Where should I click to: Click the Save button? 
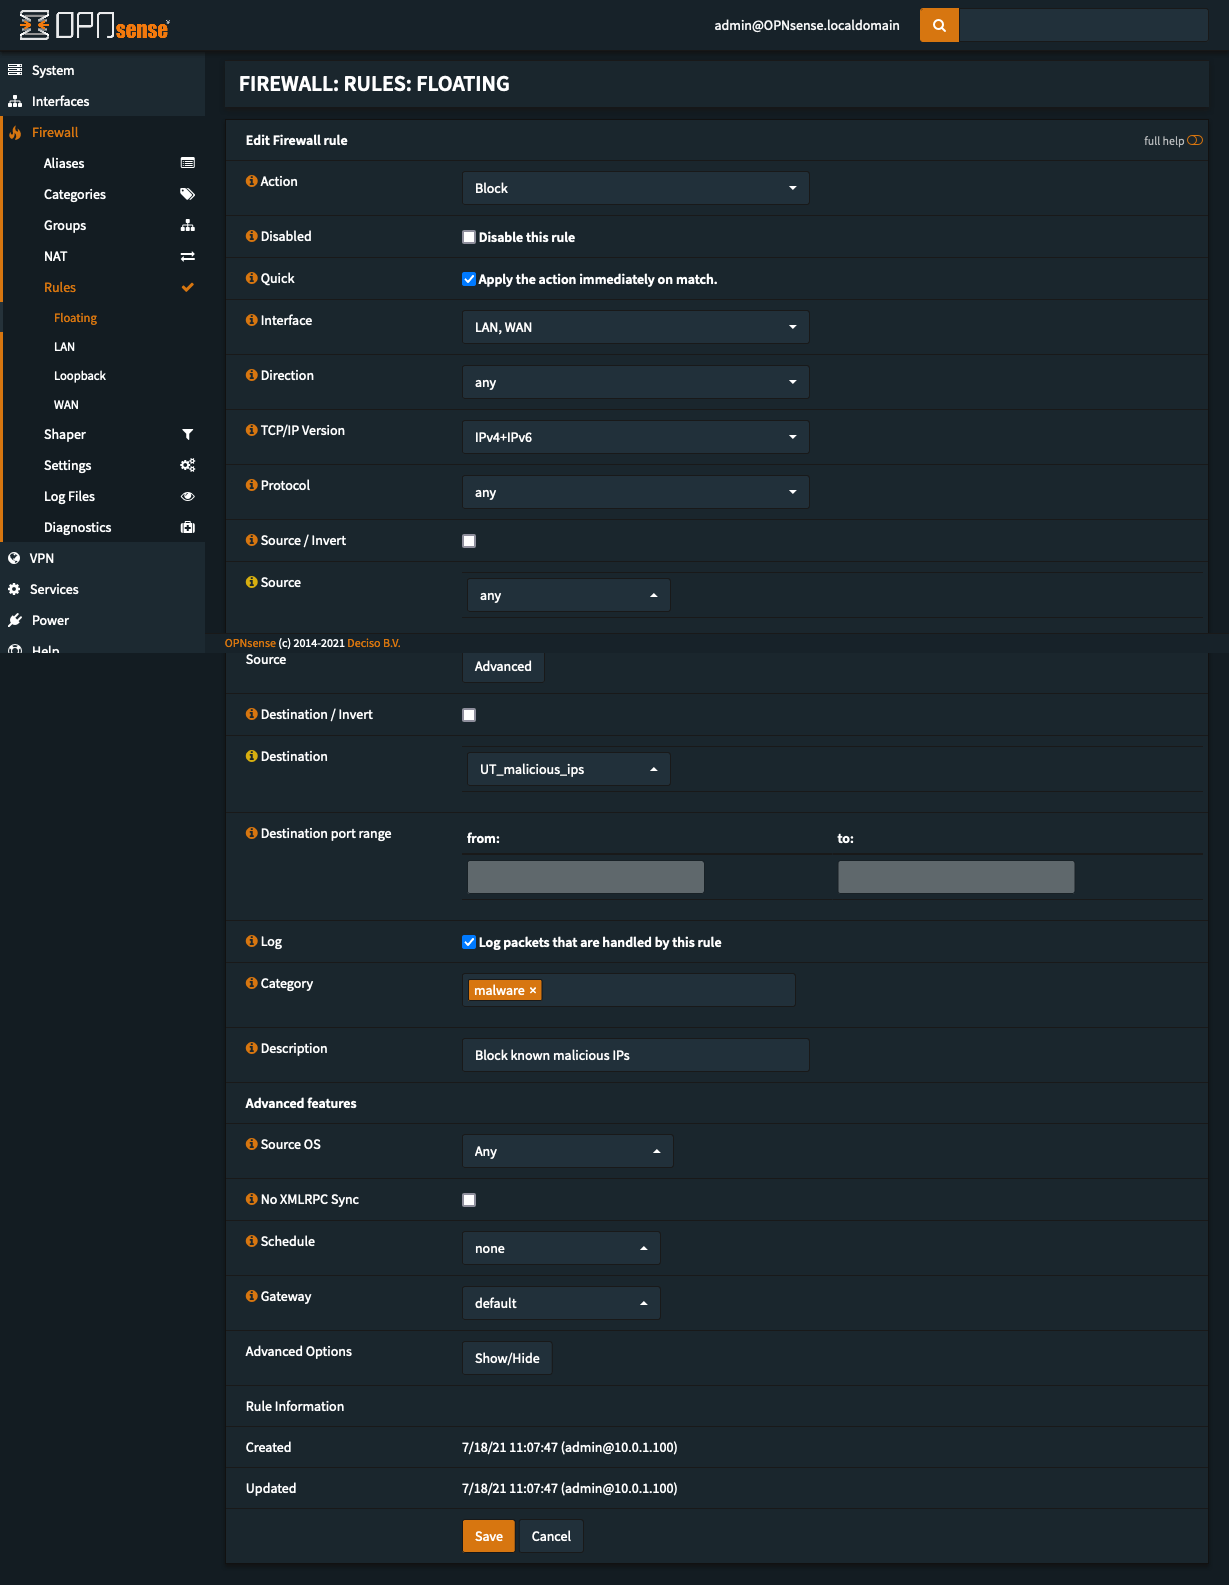[x=488, y=1536]
